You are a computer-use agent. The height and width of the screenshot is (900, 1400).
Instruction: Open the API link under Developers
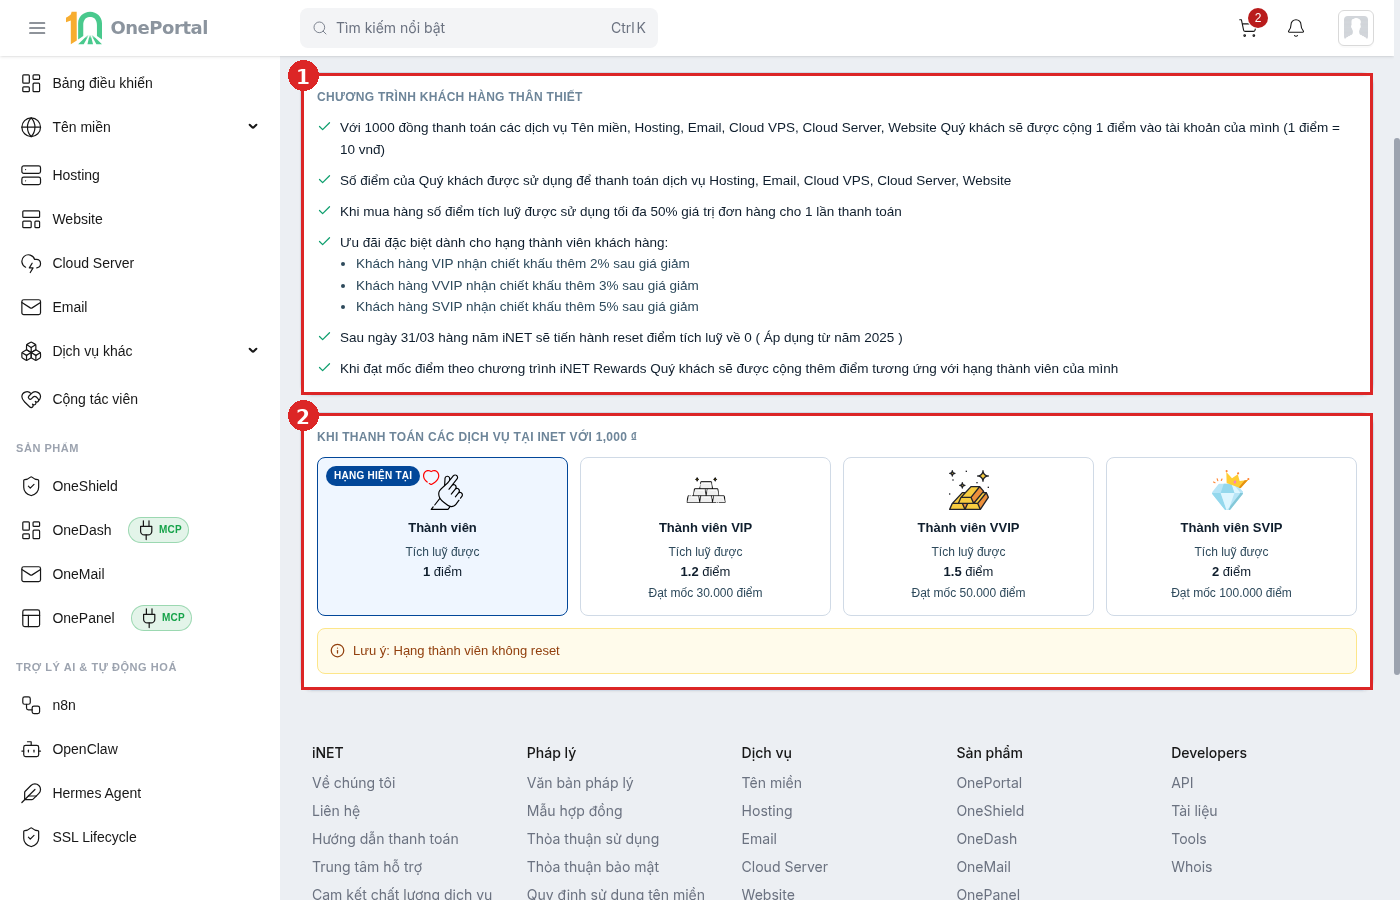[1182, 783]
